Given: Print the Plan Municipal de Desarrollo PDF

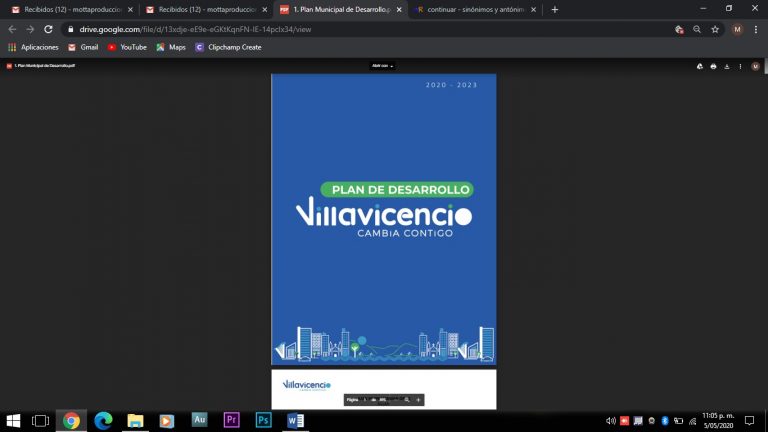Looking at the screenshot, I should (713, 66).
